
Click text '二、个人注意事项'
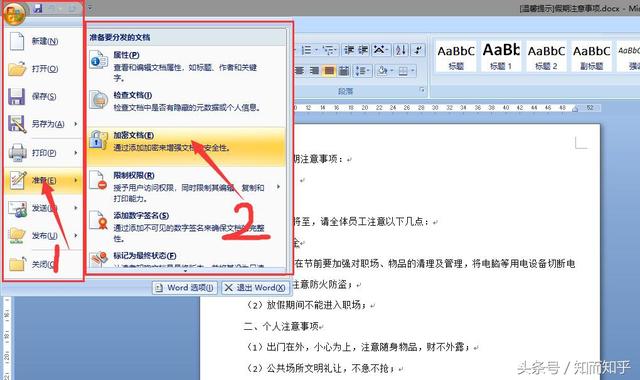[x=281, y=326]
